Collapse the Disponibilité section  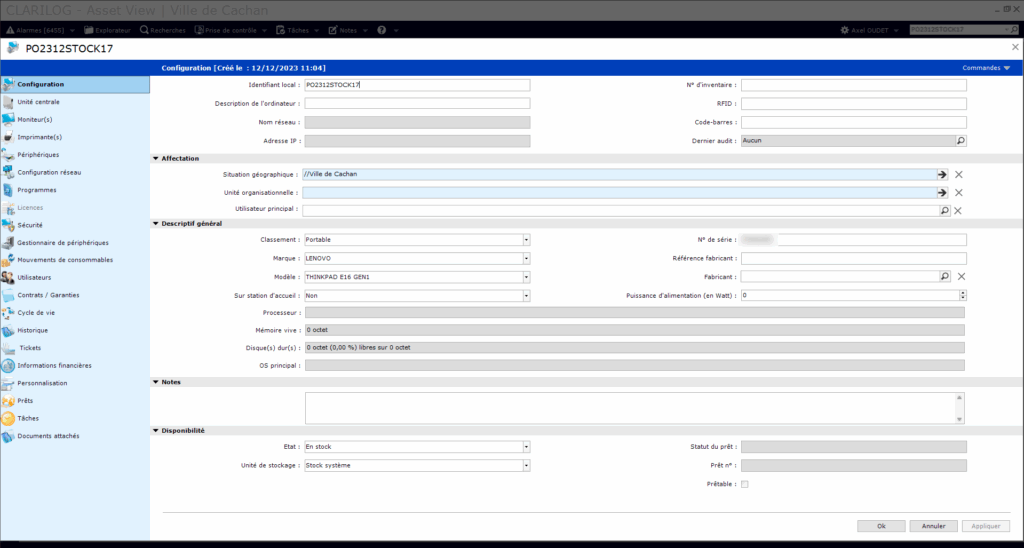click(155, 430)
